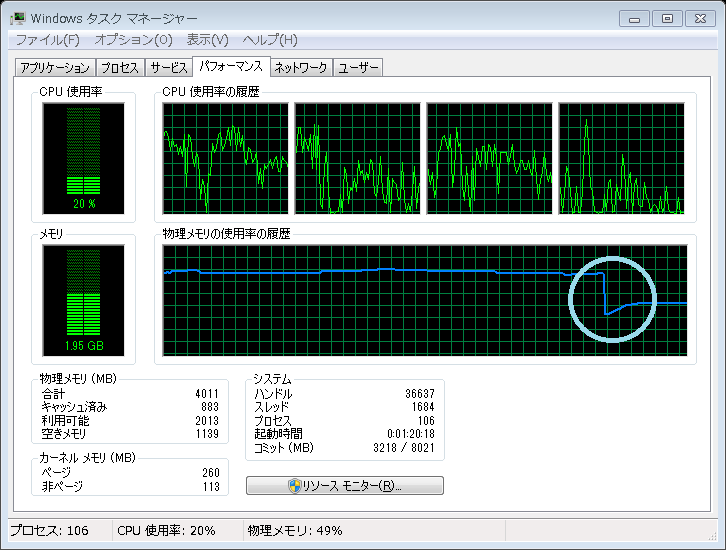
Task: Maximize the Task Manager window
Action: pyautogui.click(x=667, y=19)
